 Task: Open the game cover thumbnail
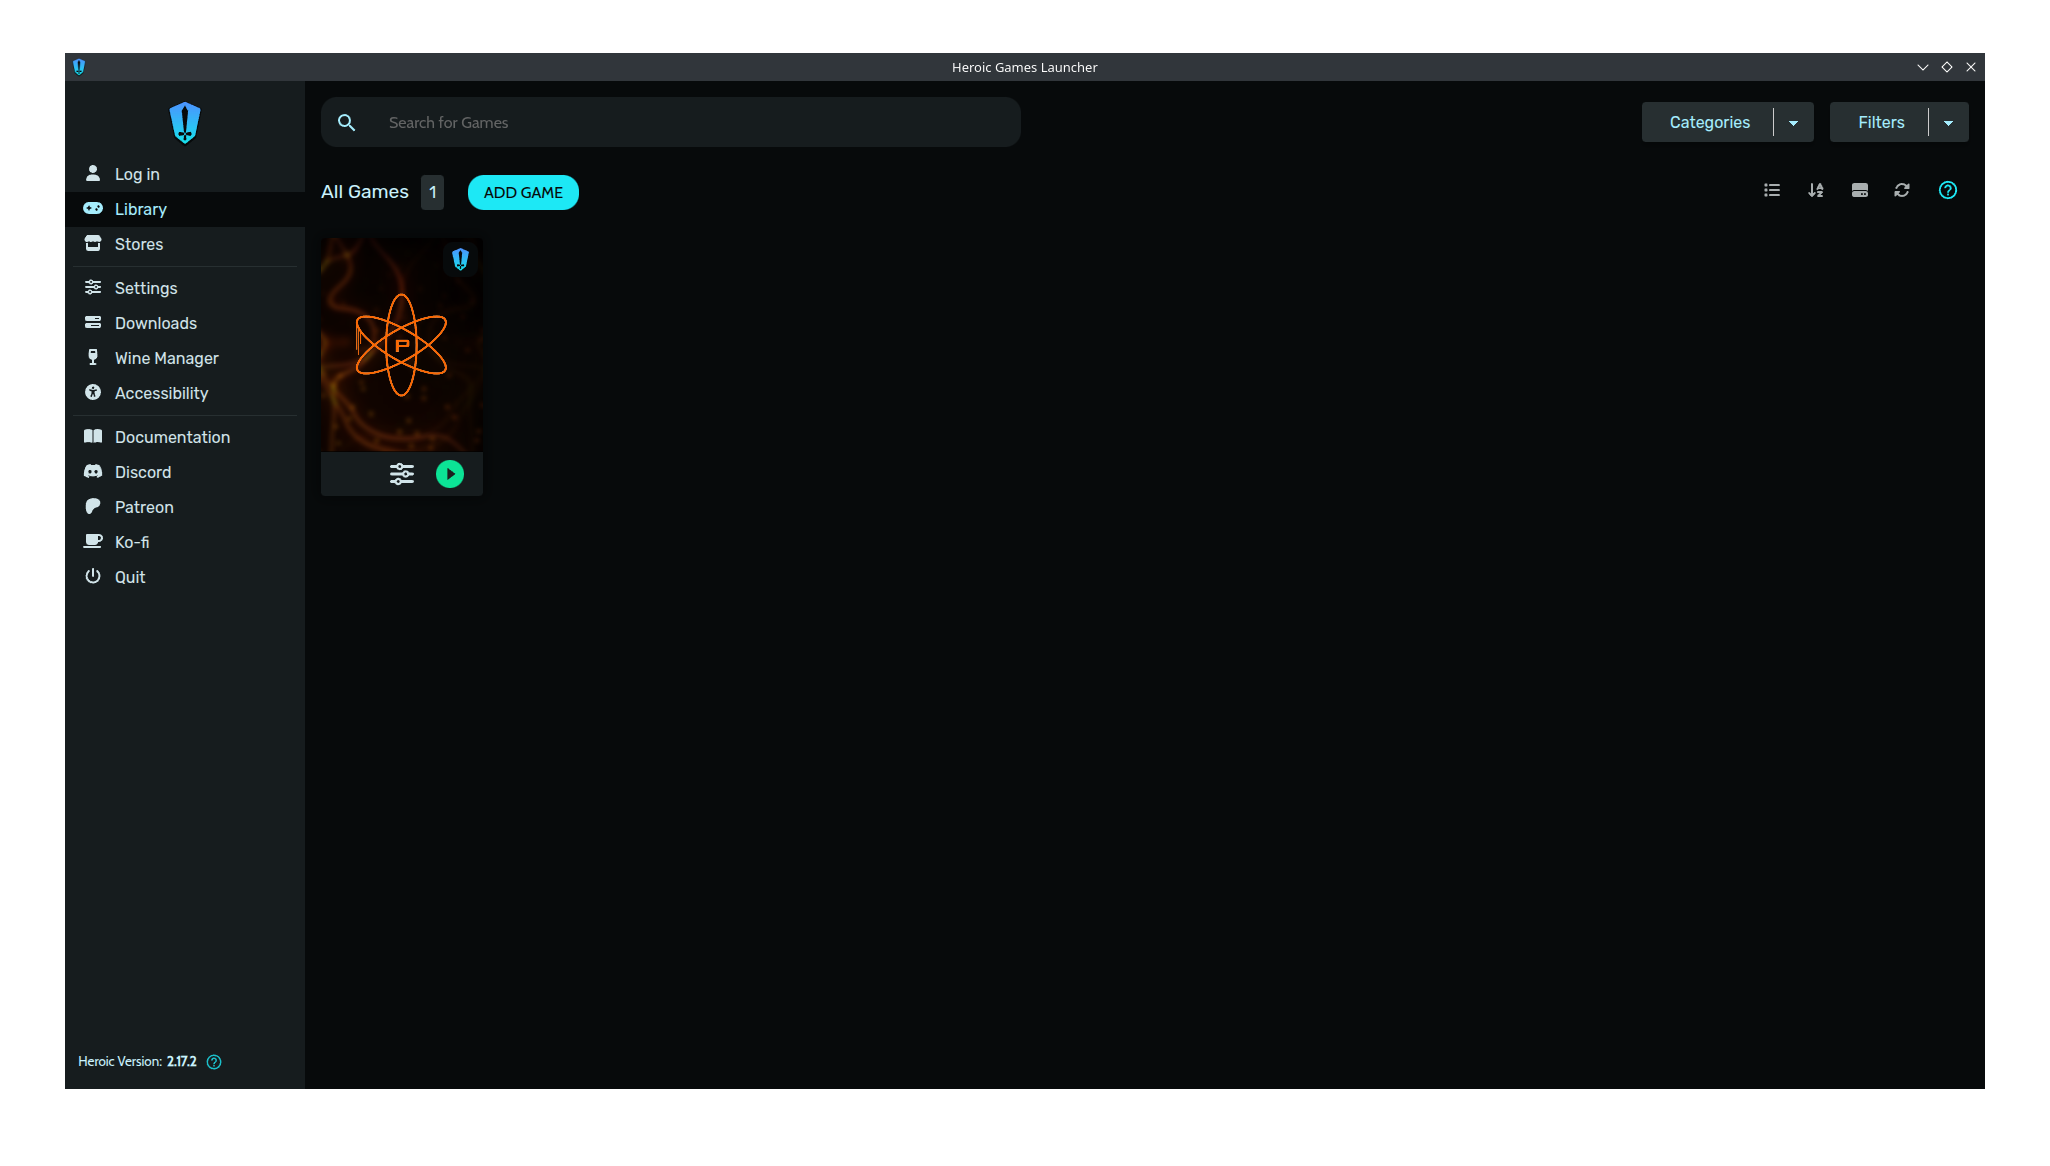[402, 345]
